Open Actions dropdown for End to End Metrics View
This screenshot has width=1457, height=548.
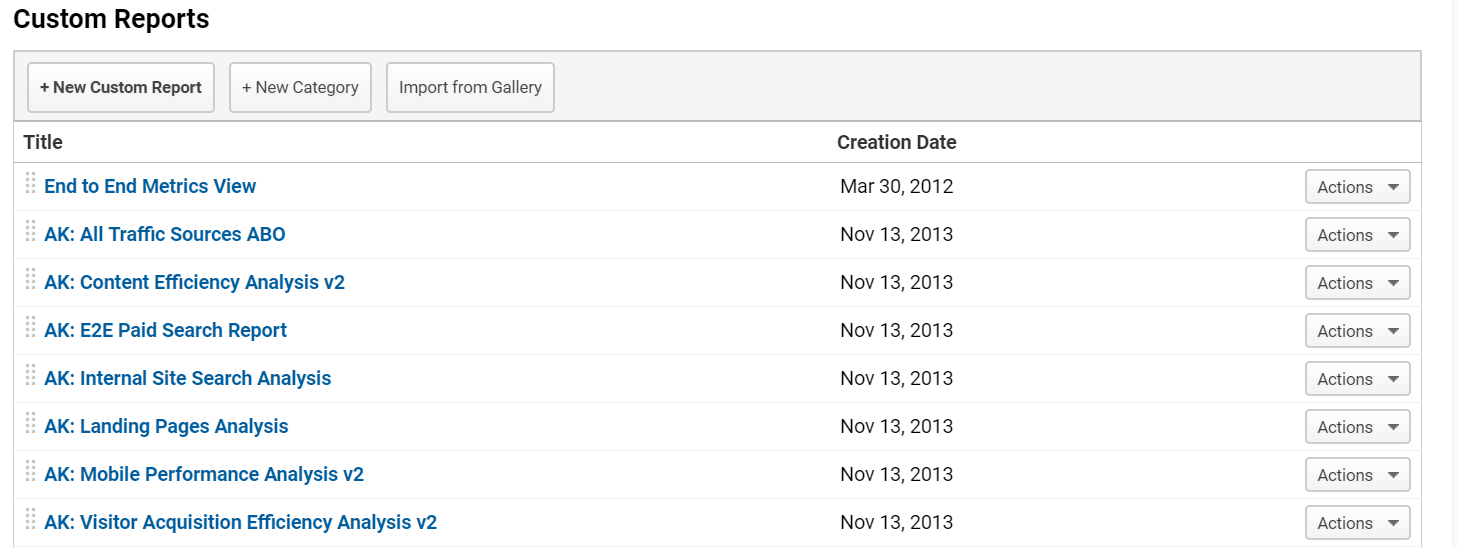(x=1357, y=187)
